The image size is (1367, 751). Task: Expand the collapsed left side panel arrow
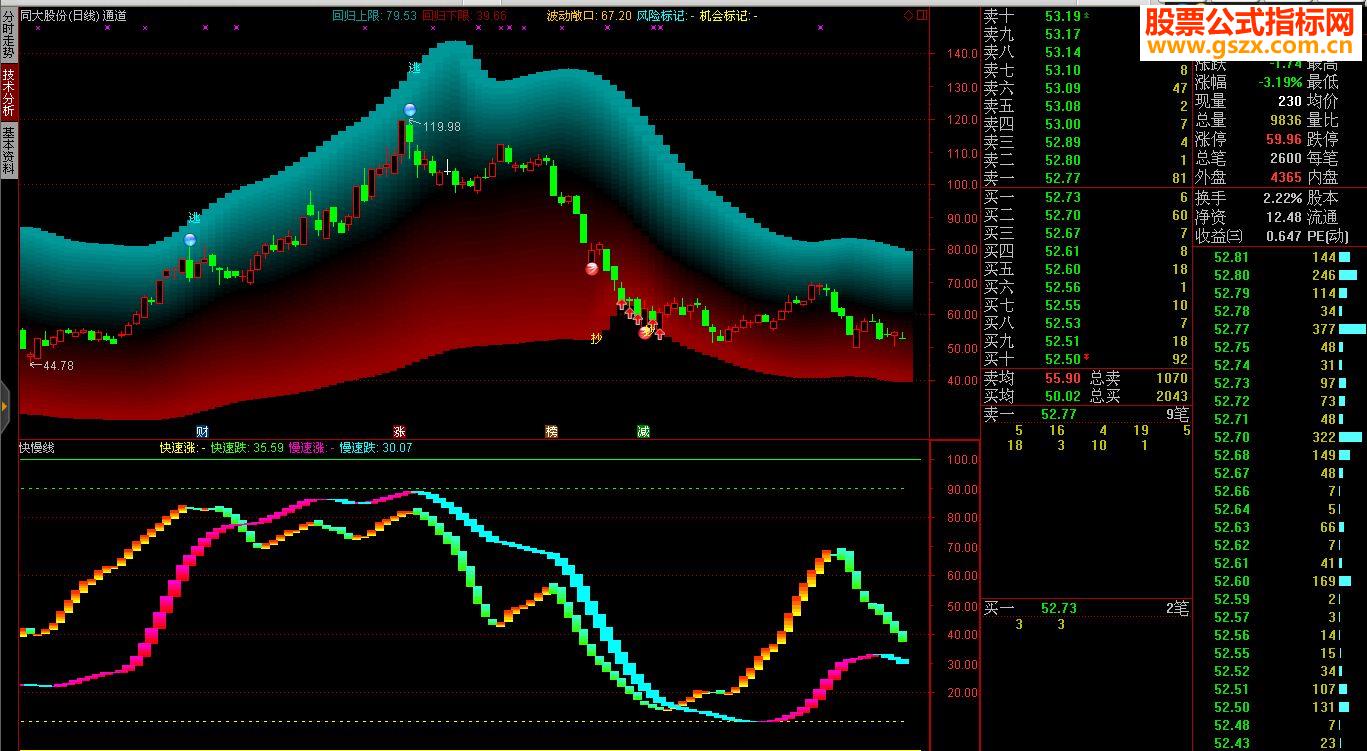pos(4,405)
